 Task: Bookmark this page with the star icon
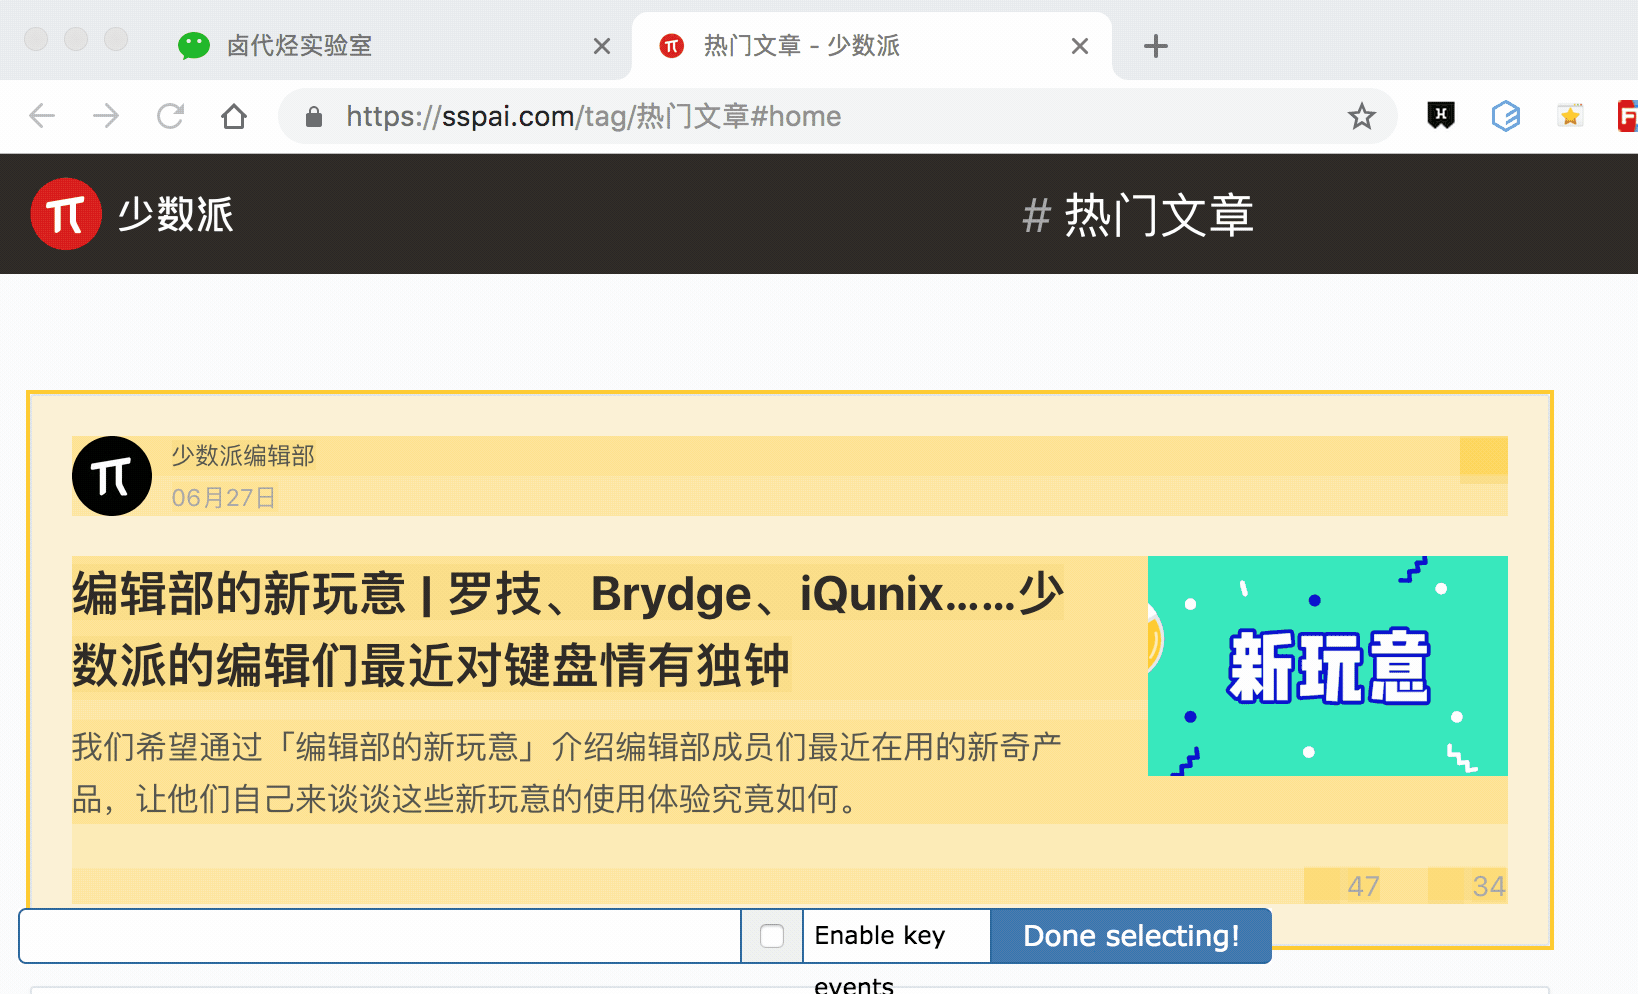click(1362, 117)
